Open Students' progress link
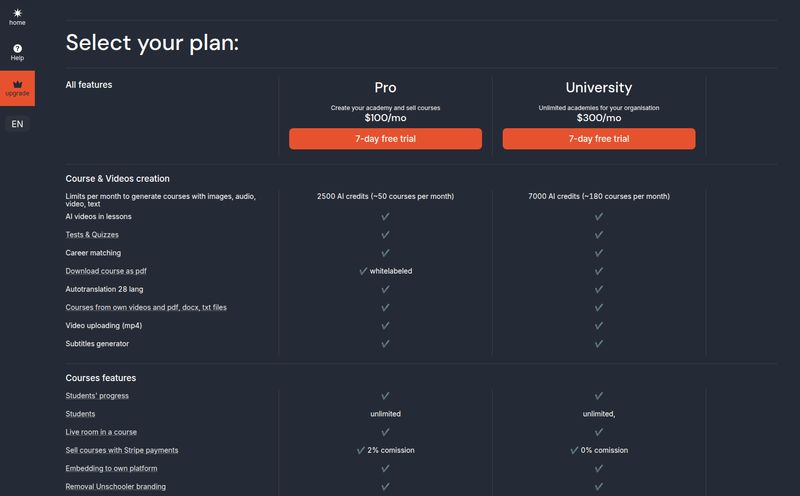The width and height of the screenshot is (800, 496). coord(97,395)
